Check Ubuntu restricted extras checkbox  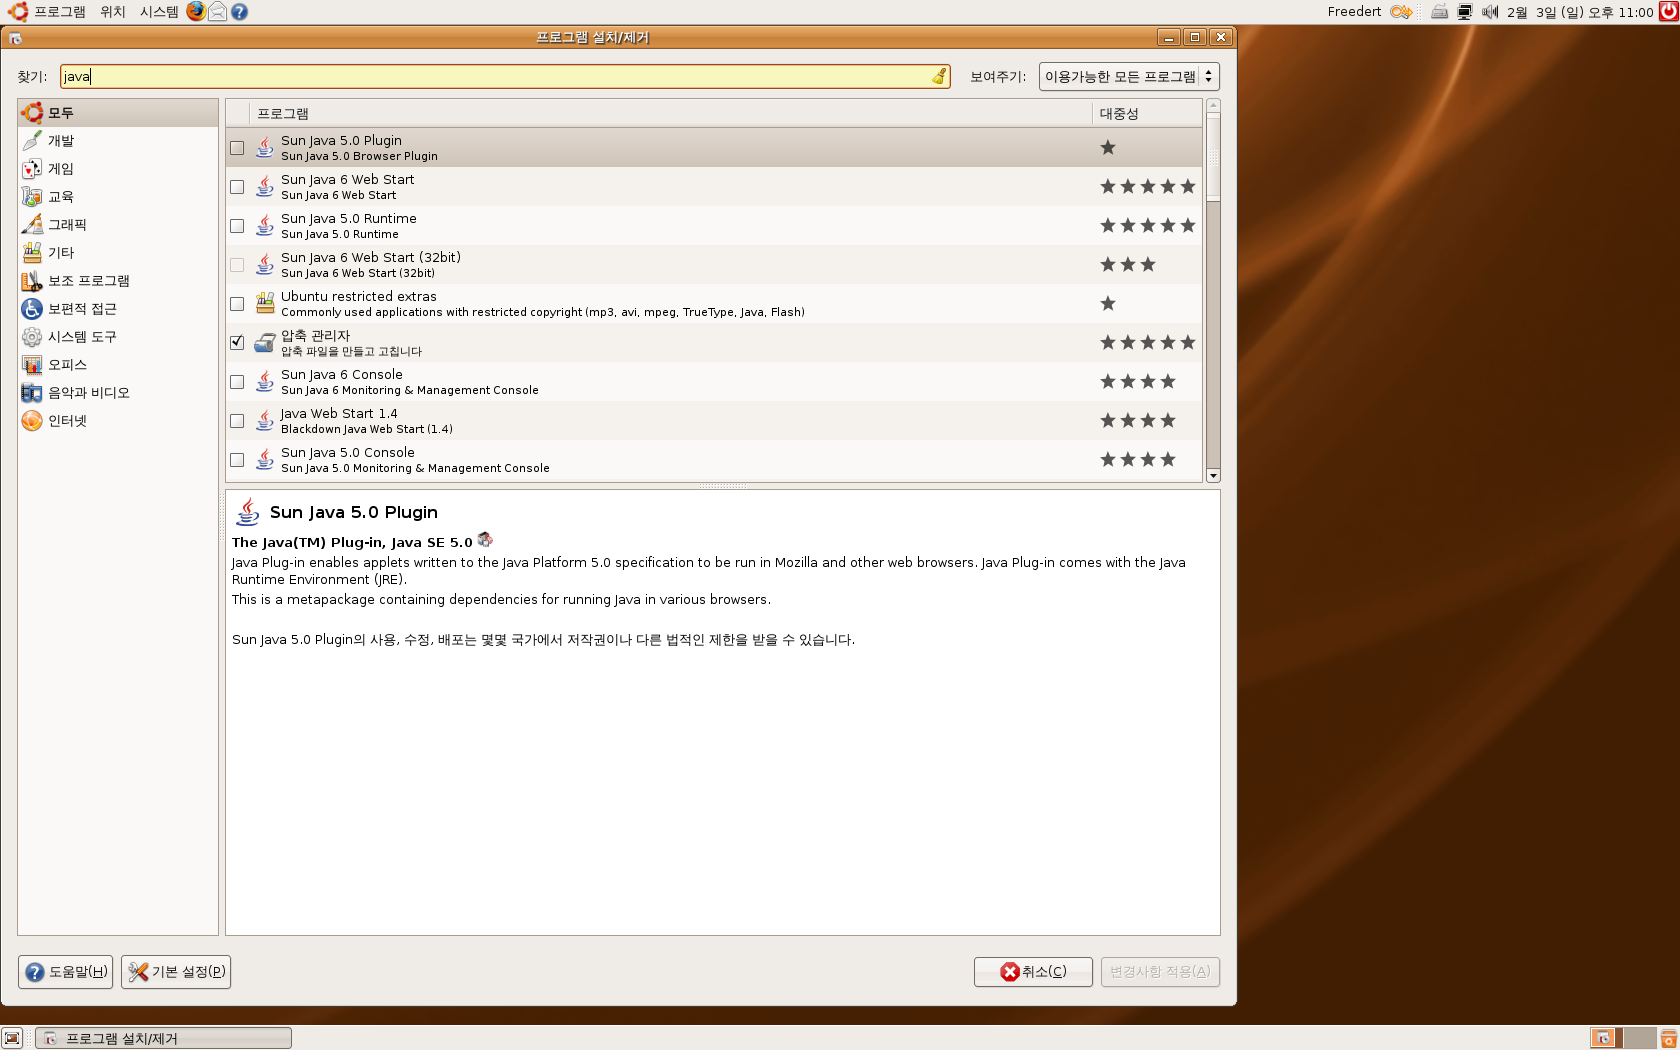point(237,304)
